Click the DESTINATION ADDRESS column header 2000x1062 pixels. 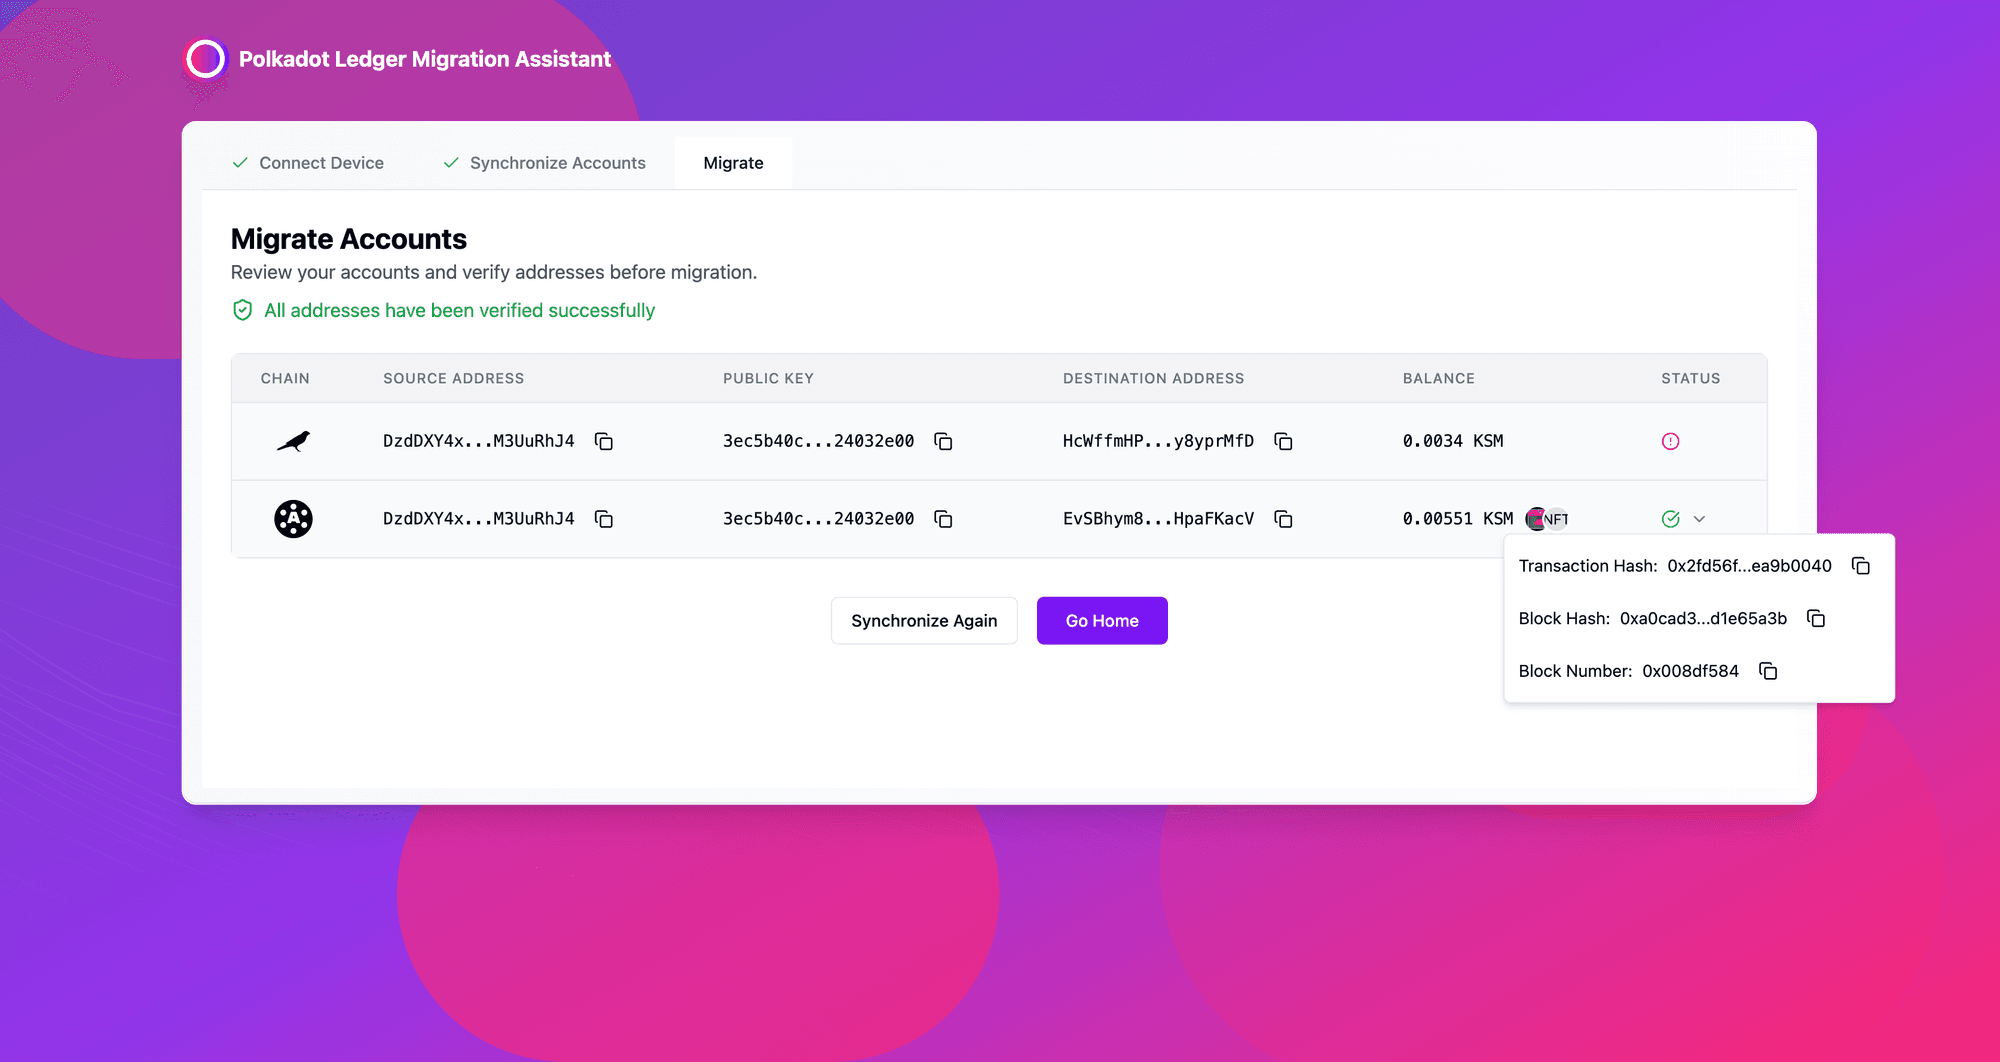(1153, 378)
